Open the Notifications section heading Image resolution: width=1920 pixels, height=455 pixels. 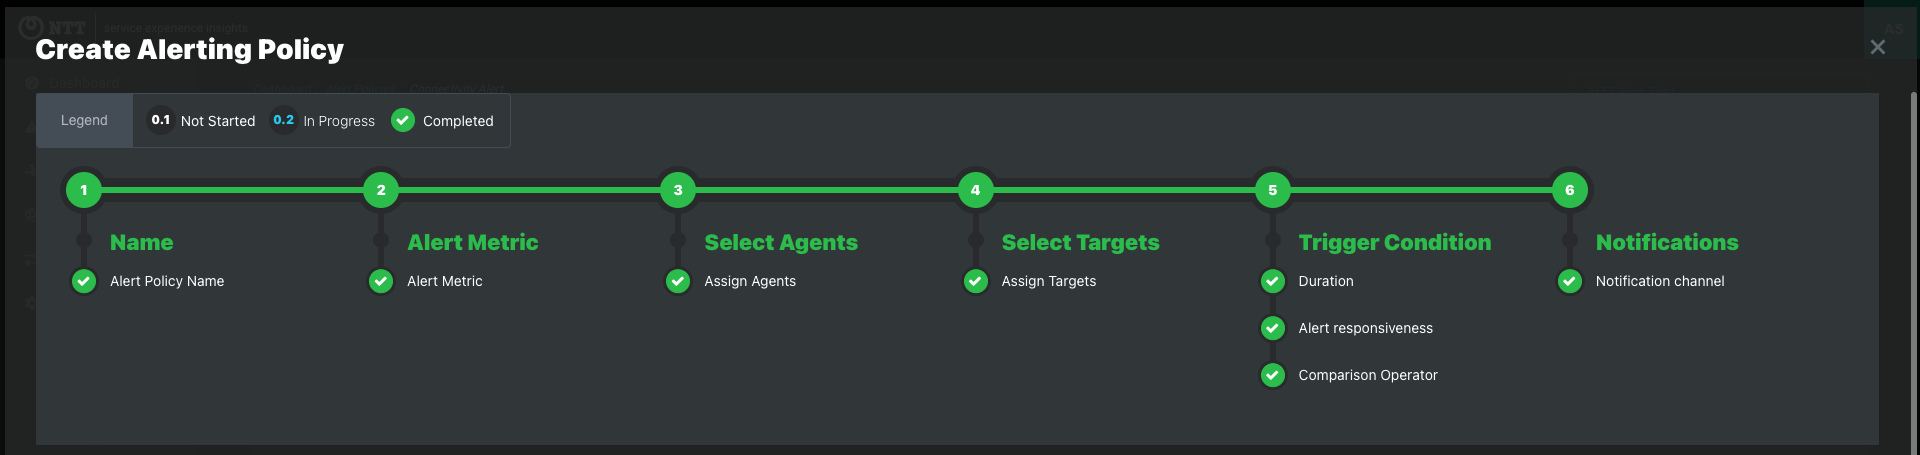(1667, 242)
